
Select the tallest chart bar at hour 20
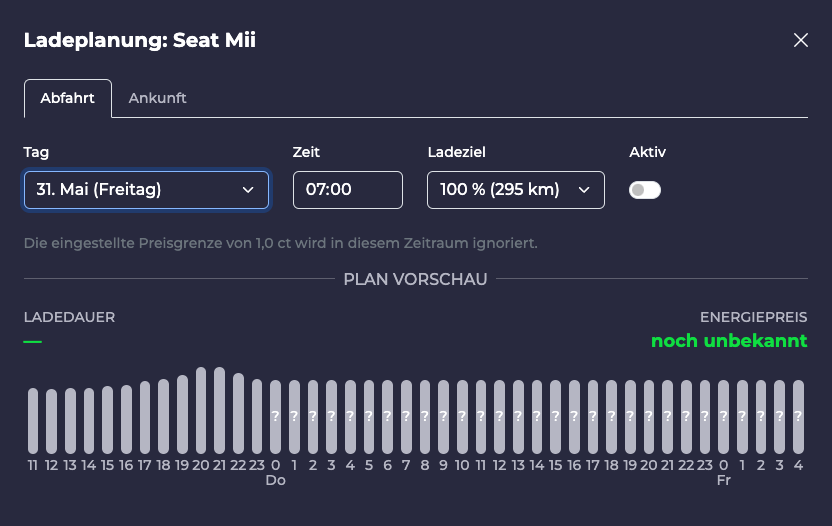[x=201, y=410]
